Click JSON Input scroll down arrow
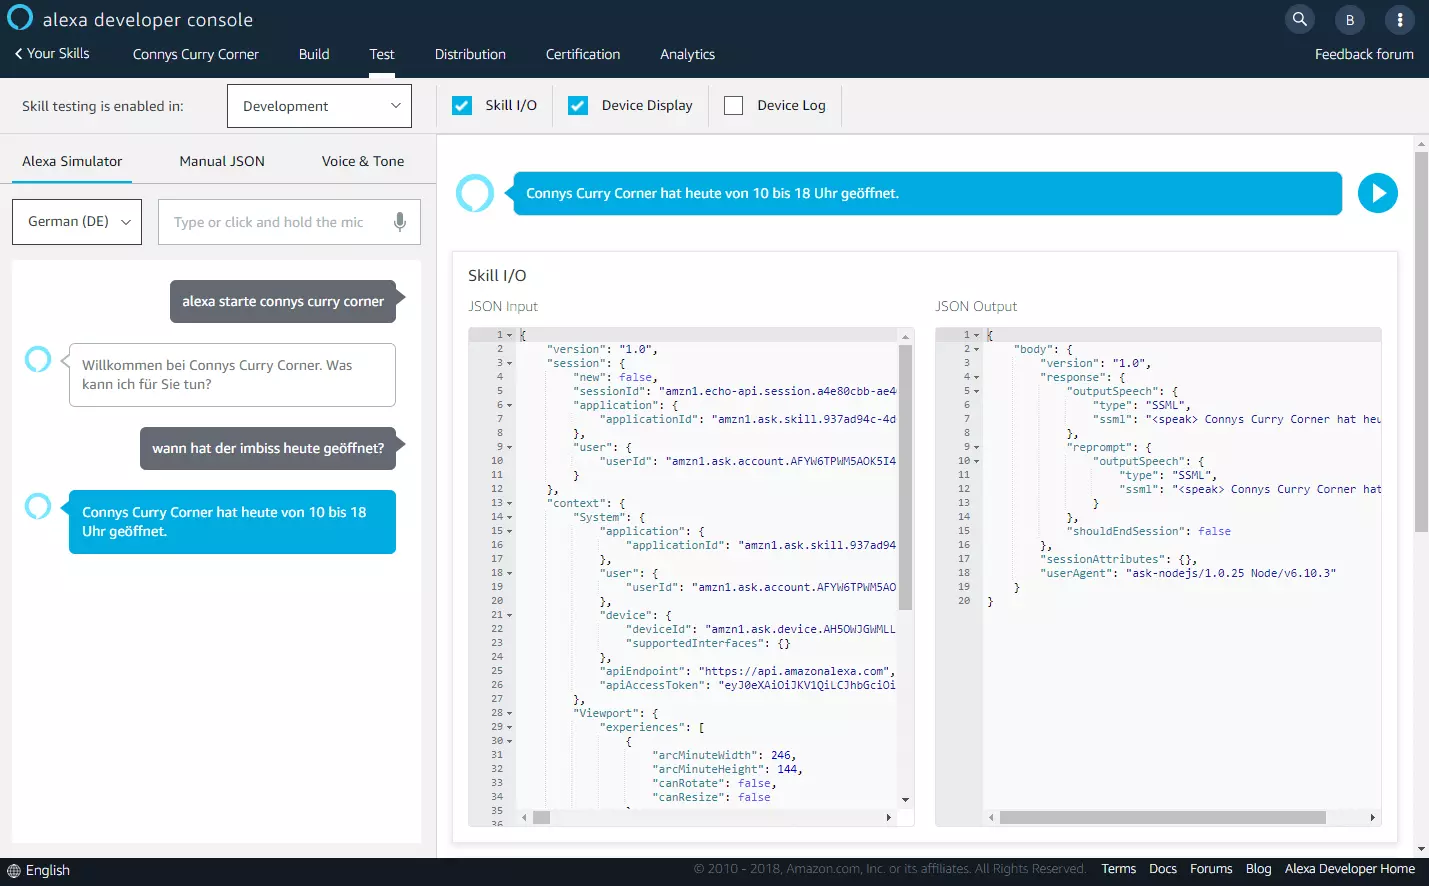This screenshot has height=886, width=1429. click(x=905, y=799)
